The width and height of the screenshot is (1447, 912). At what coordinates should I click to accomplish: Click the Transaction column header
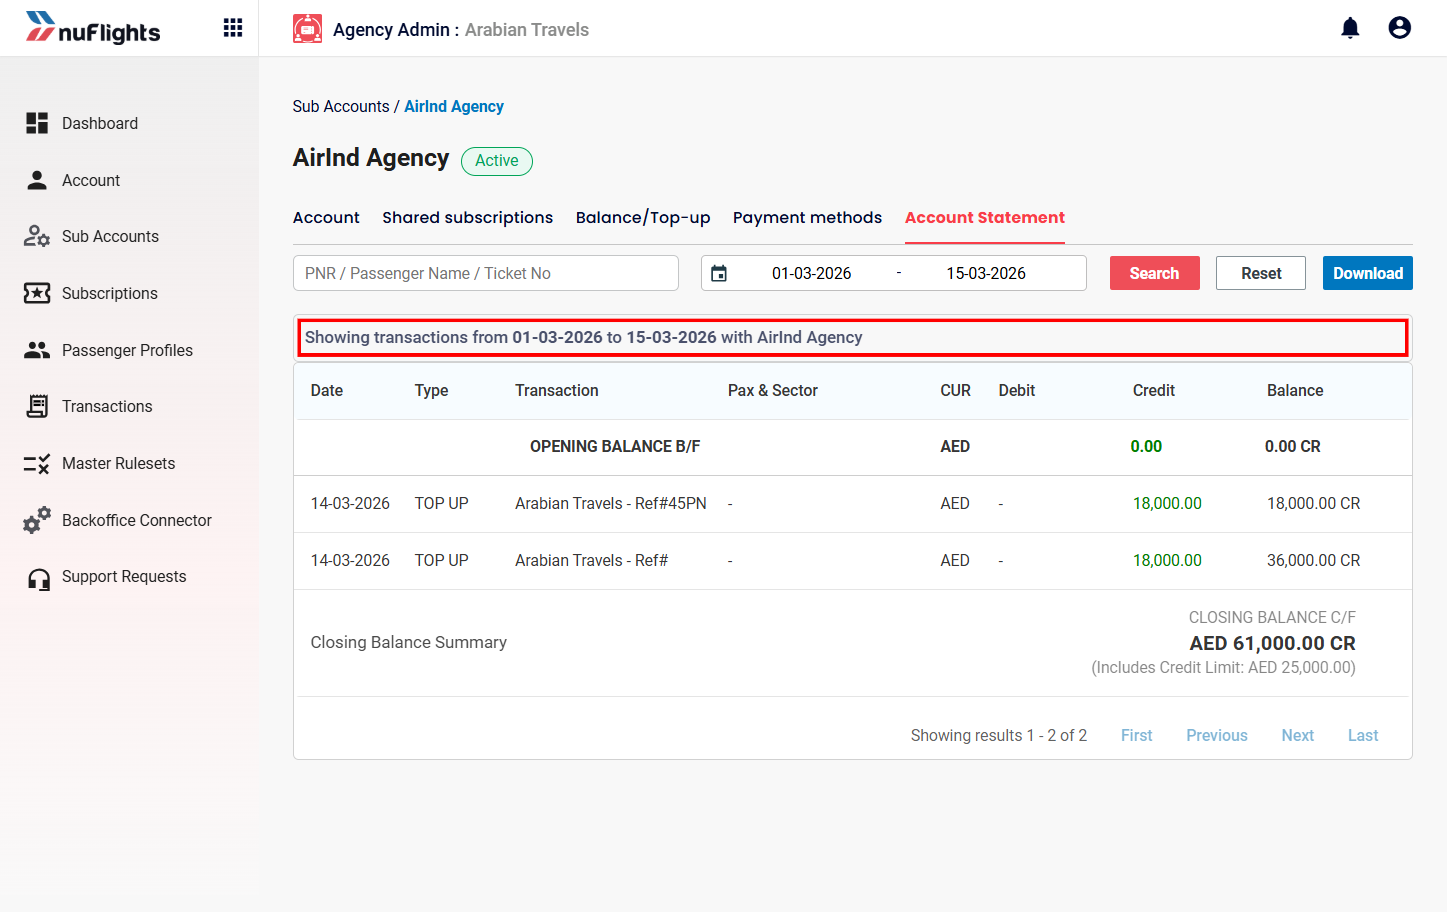(557, 390)
